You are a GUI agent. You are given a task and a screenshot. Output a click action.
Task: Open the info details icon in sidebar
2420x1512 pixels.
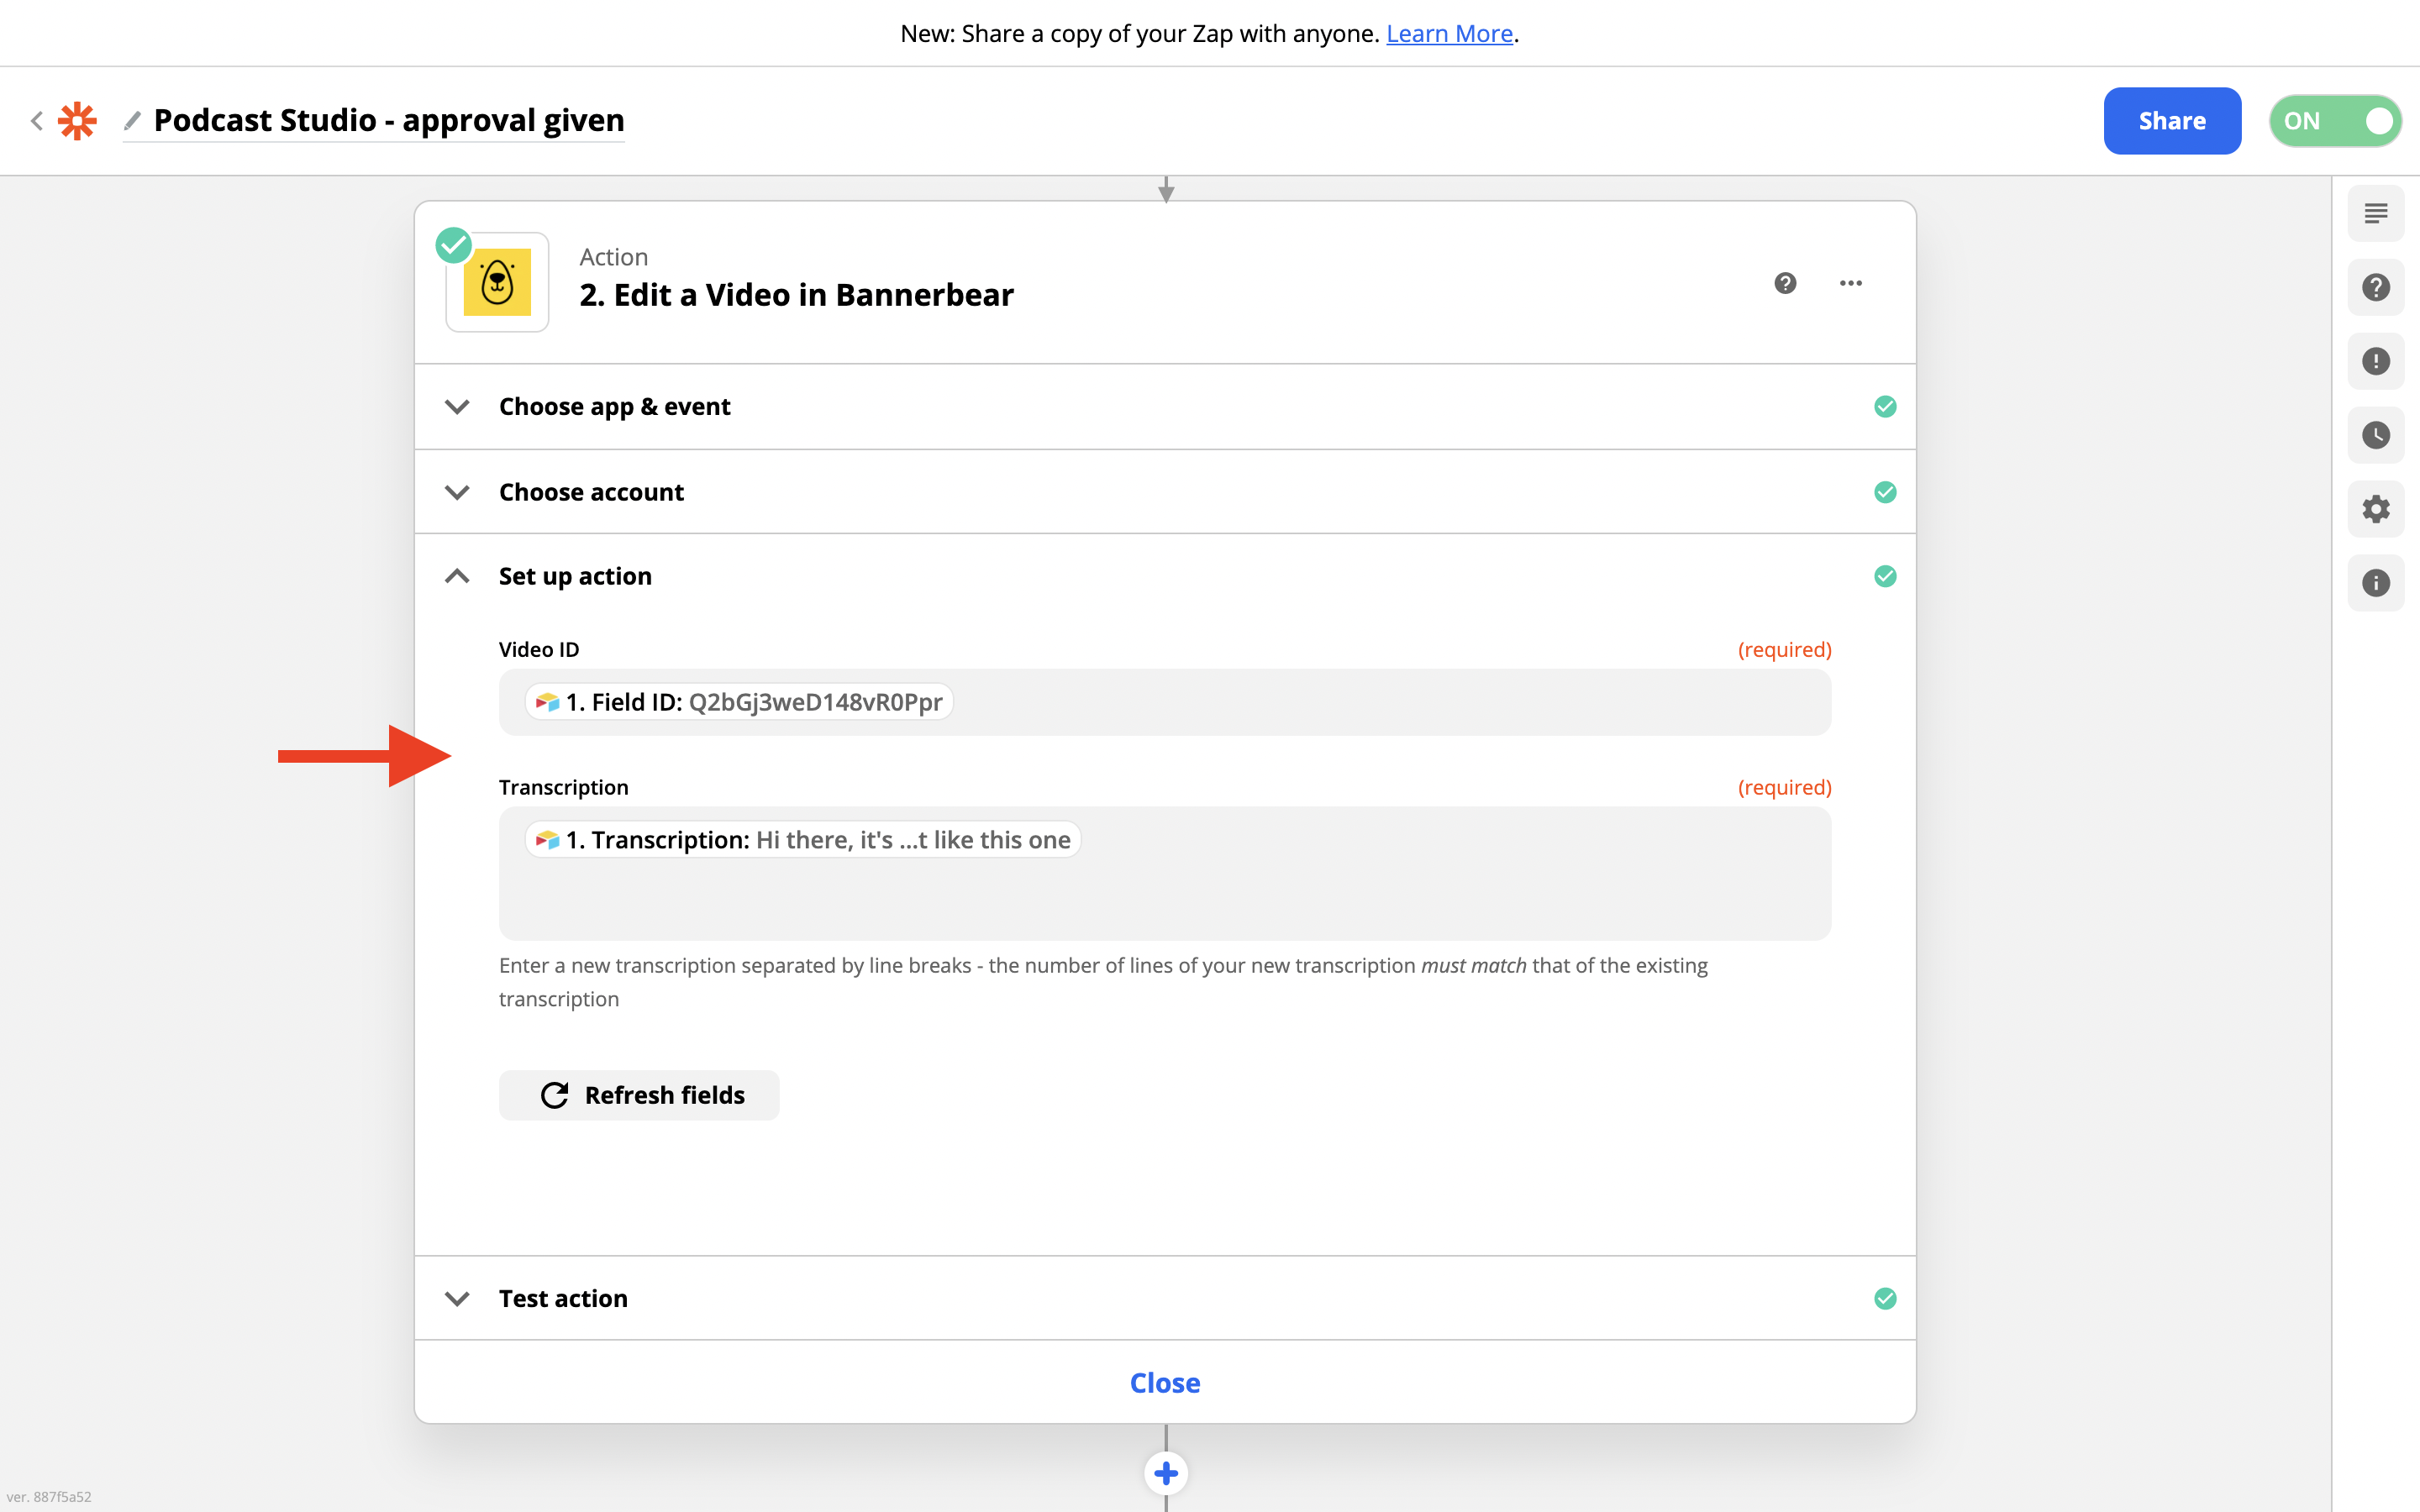pyautogui.click(x=2376, y=583)
